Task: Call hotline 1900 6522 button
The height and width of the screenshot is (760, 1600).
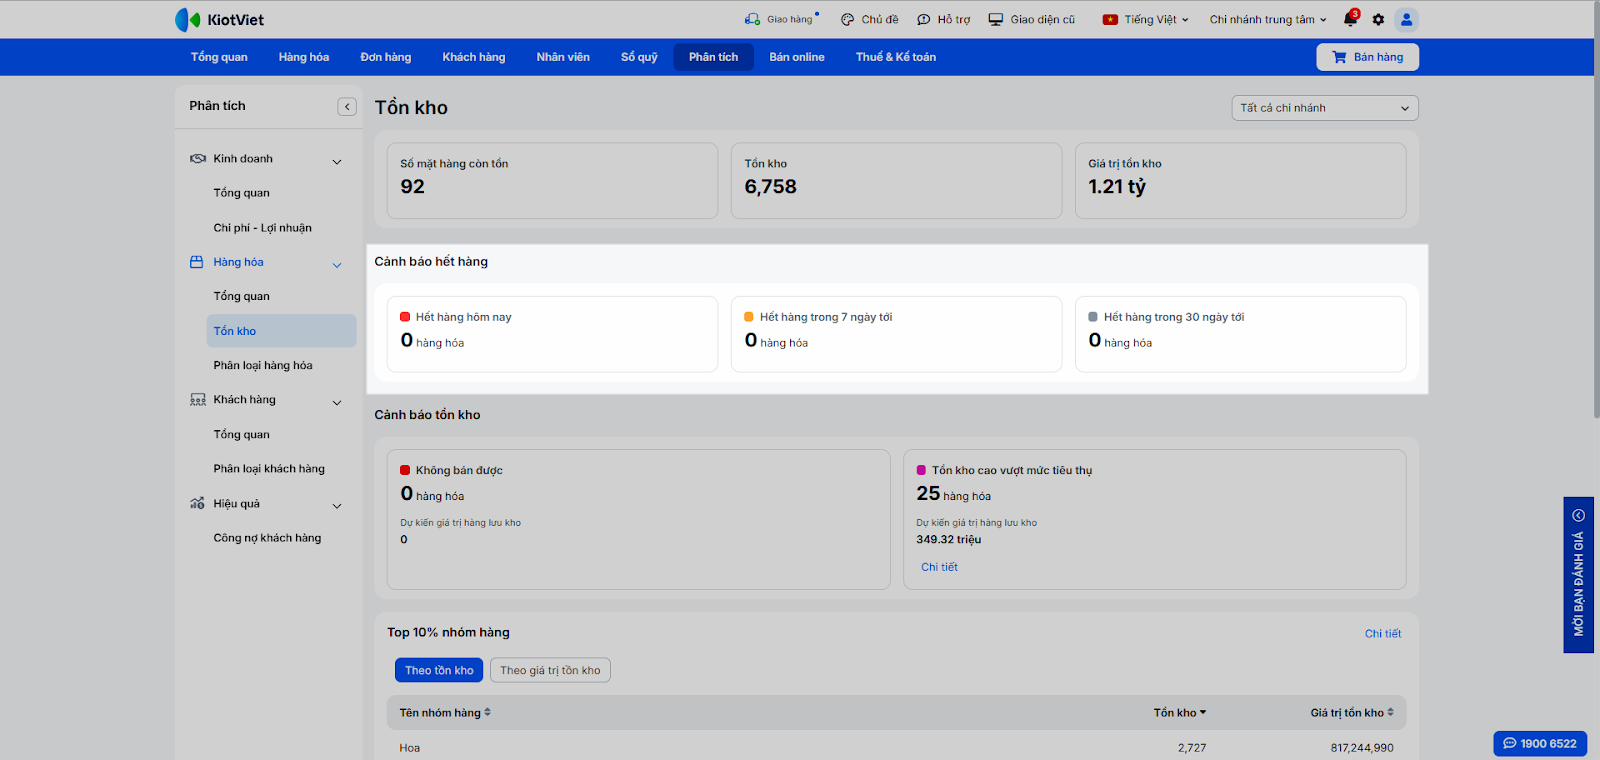Action: click(1540, 743)
